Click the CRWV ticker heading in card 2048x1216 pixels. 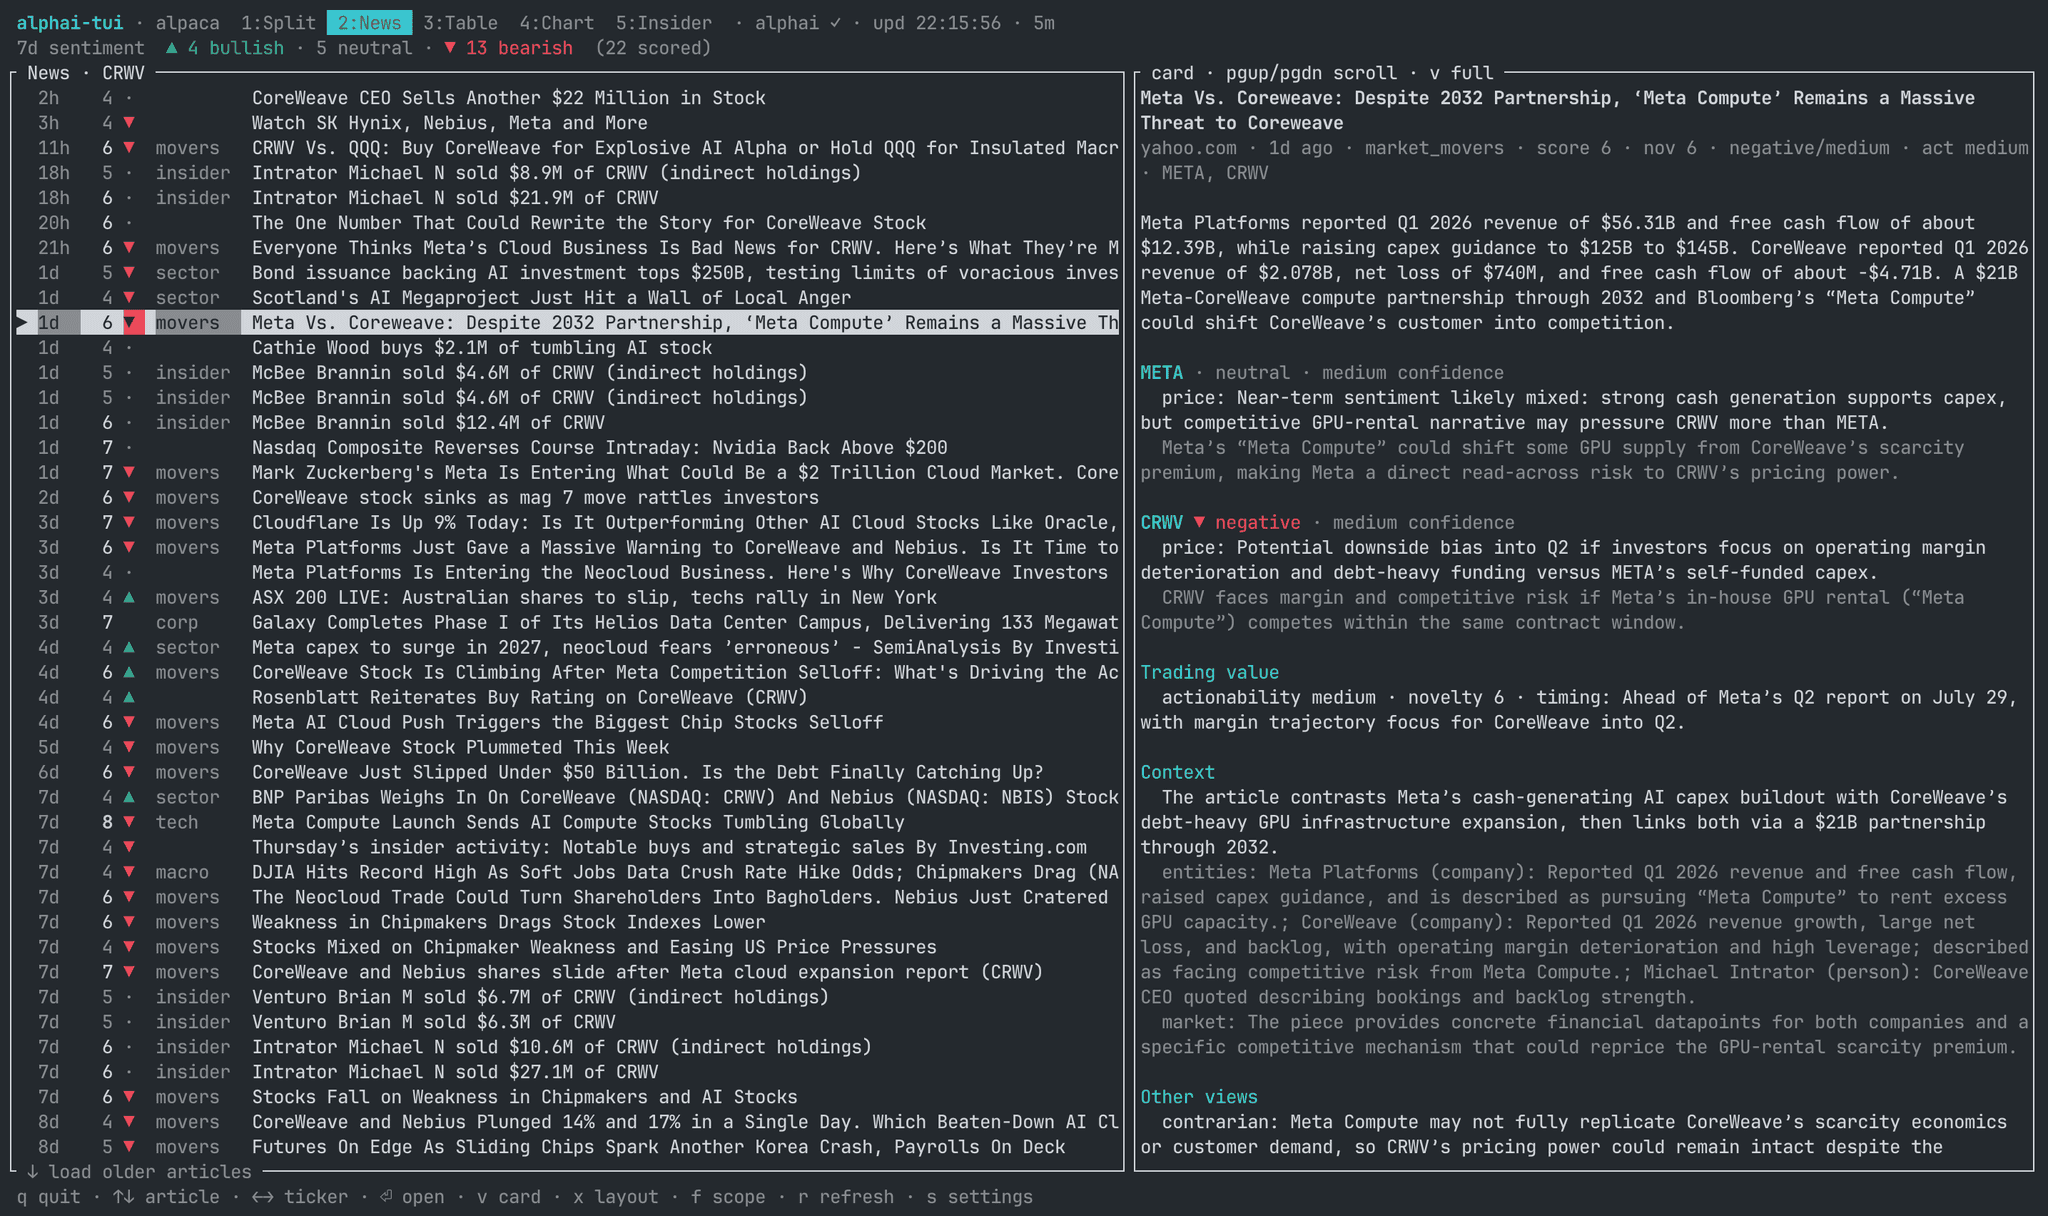(1161, 523)
